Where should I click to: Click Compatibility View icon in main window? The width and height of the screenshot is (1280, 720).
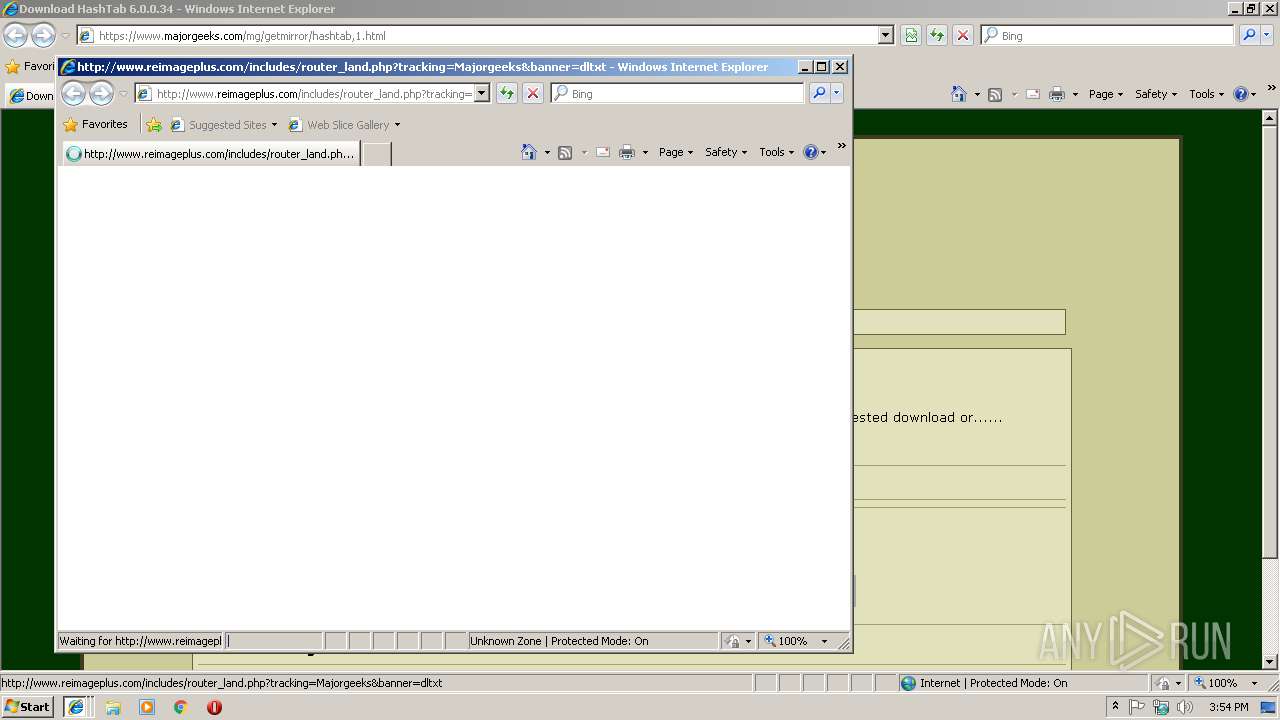[911, 35]
